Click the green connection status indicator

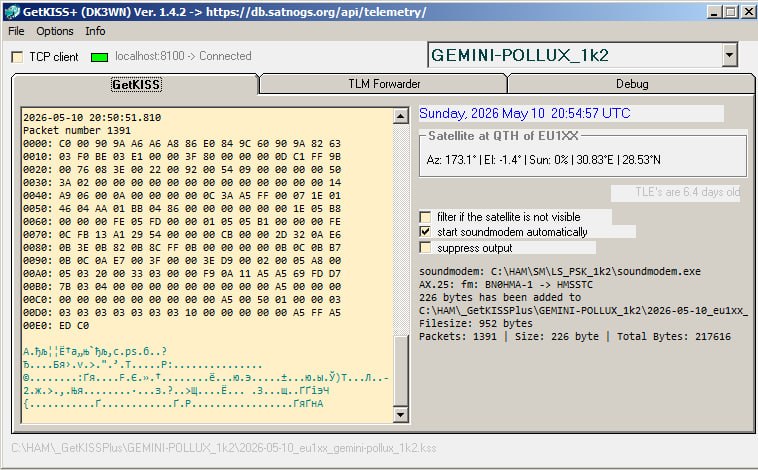pos(100,57)
